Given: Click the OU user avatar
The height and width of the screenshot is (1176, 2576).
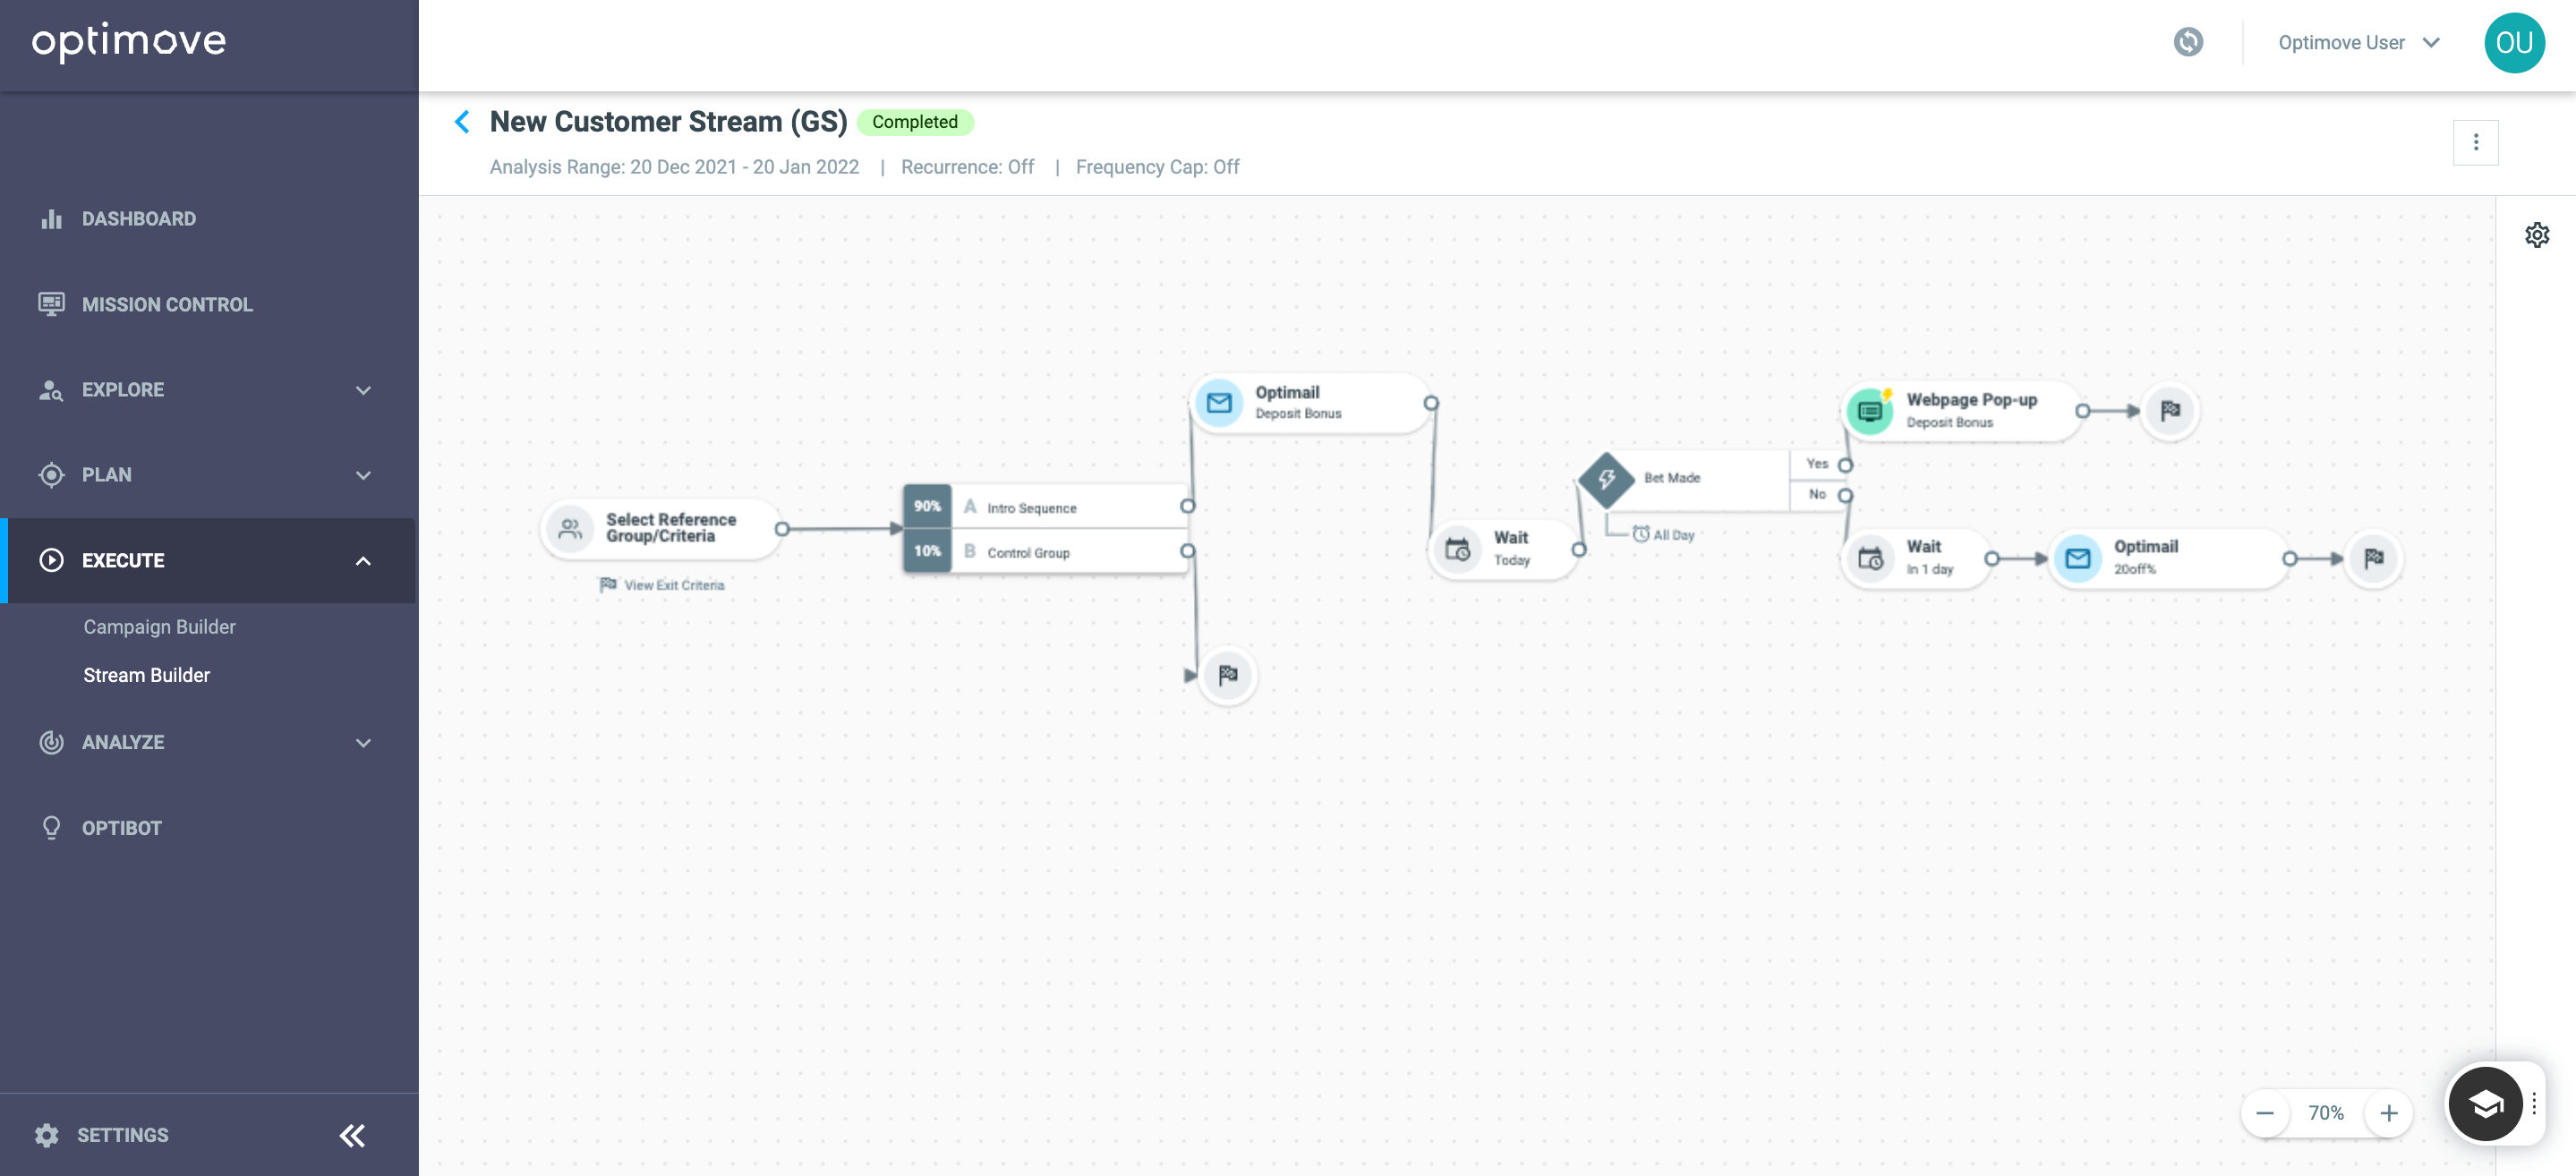Looking at the screenshot, I should point(2514,42).
